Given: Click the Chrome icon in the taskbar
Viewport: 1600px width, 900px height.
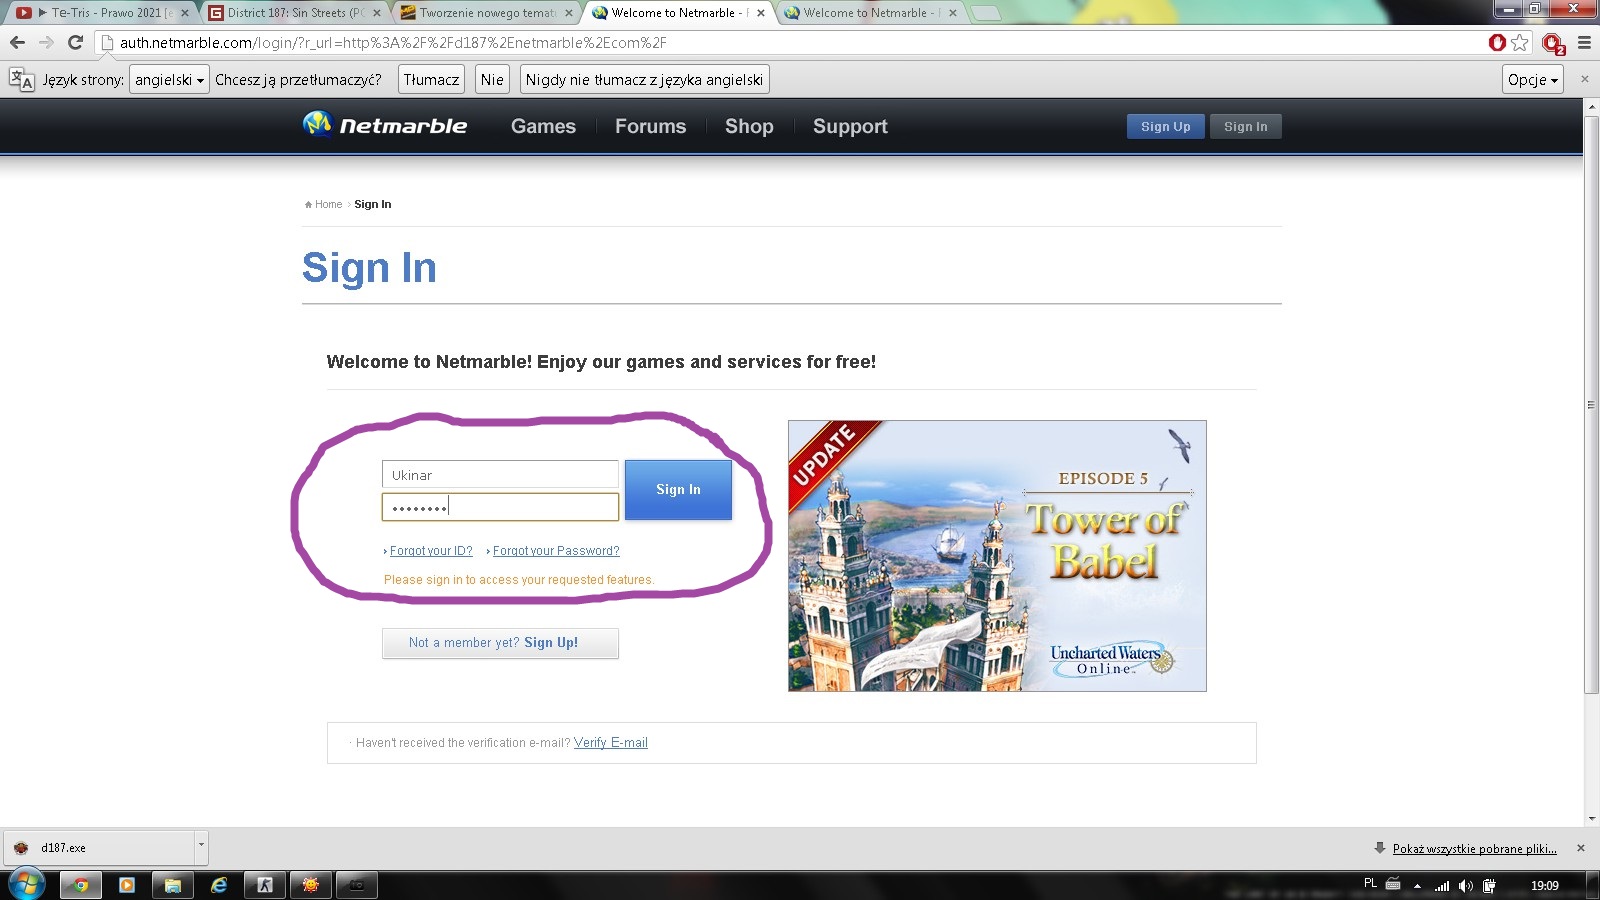Looking at the screenshot, I should click(81, 885).
